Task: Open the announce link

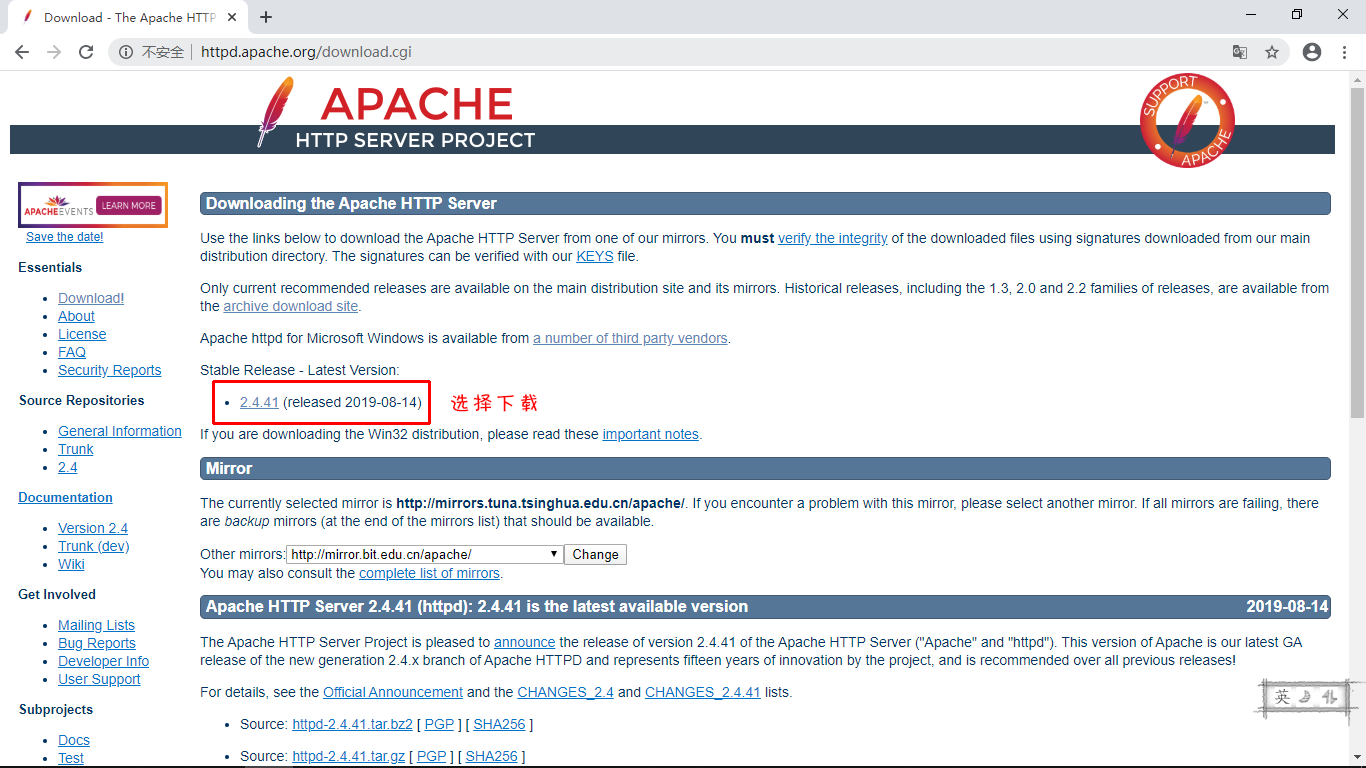Action: [x=524, y=642]
